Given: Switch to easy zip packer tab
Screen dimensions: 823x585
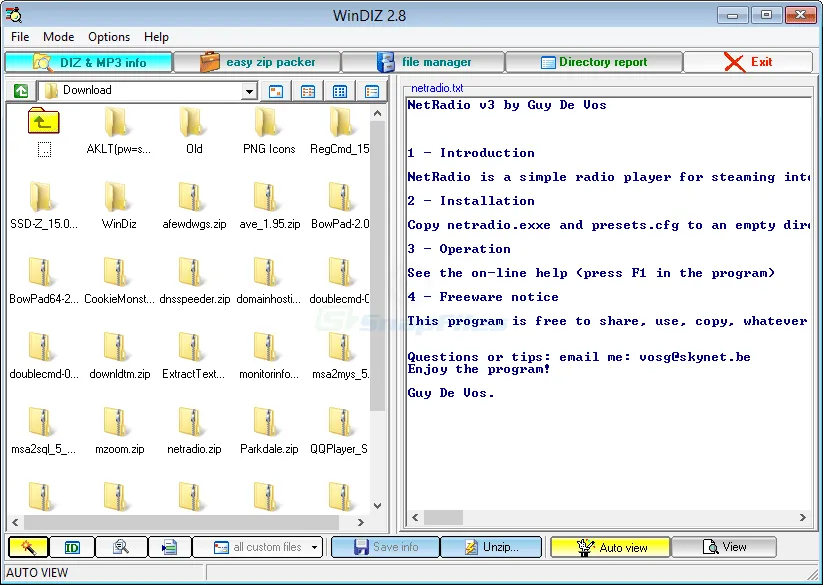Looking at the screenshot, I should pos(257,62).
